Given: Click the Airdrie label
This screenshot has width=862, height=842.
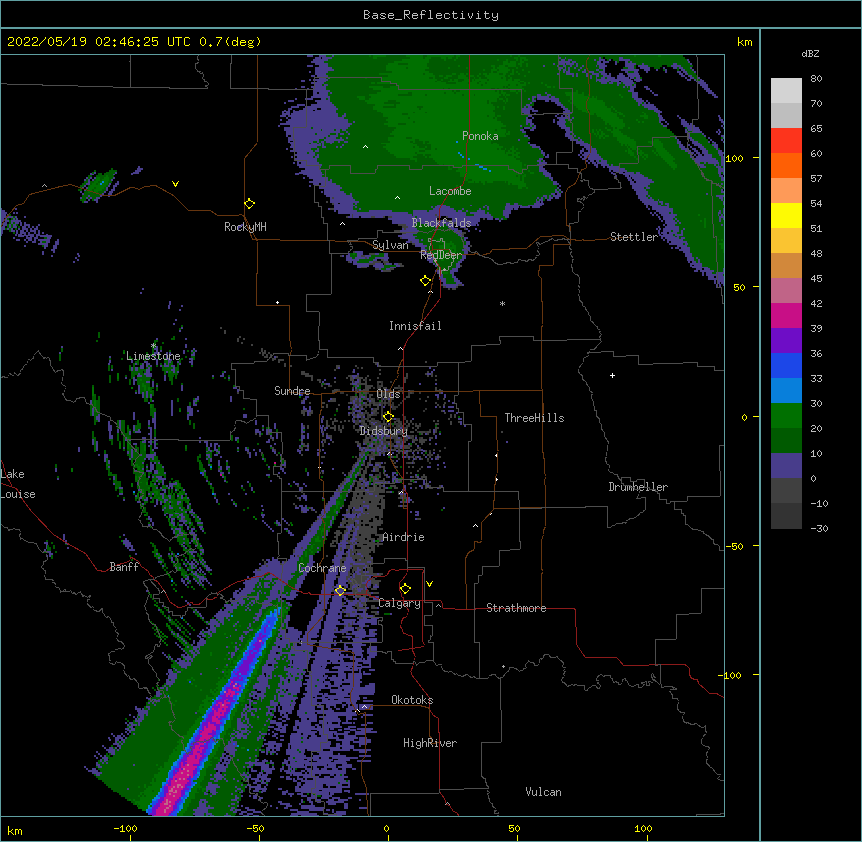Looking at the screenshot, I should [404, 537].
